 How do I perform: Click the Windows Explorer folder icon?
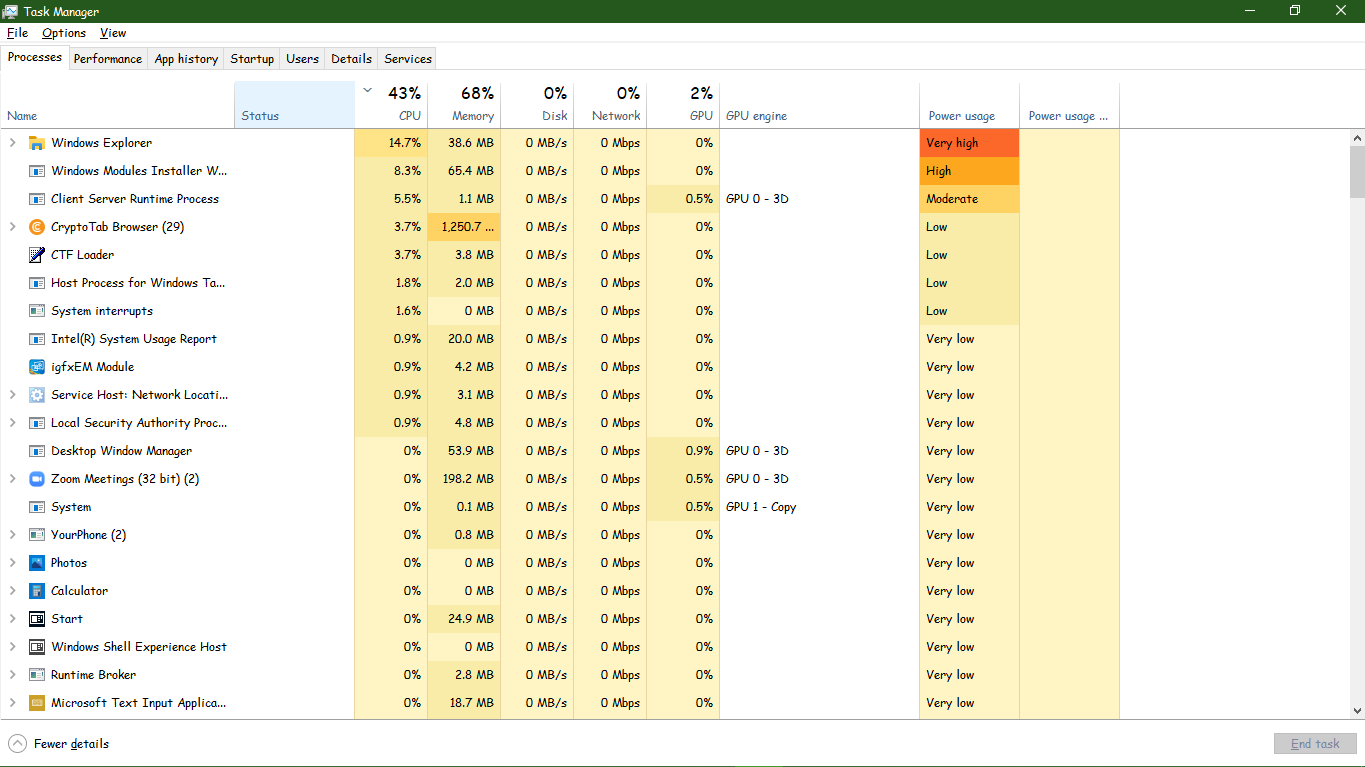(x=37, y=143)
